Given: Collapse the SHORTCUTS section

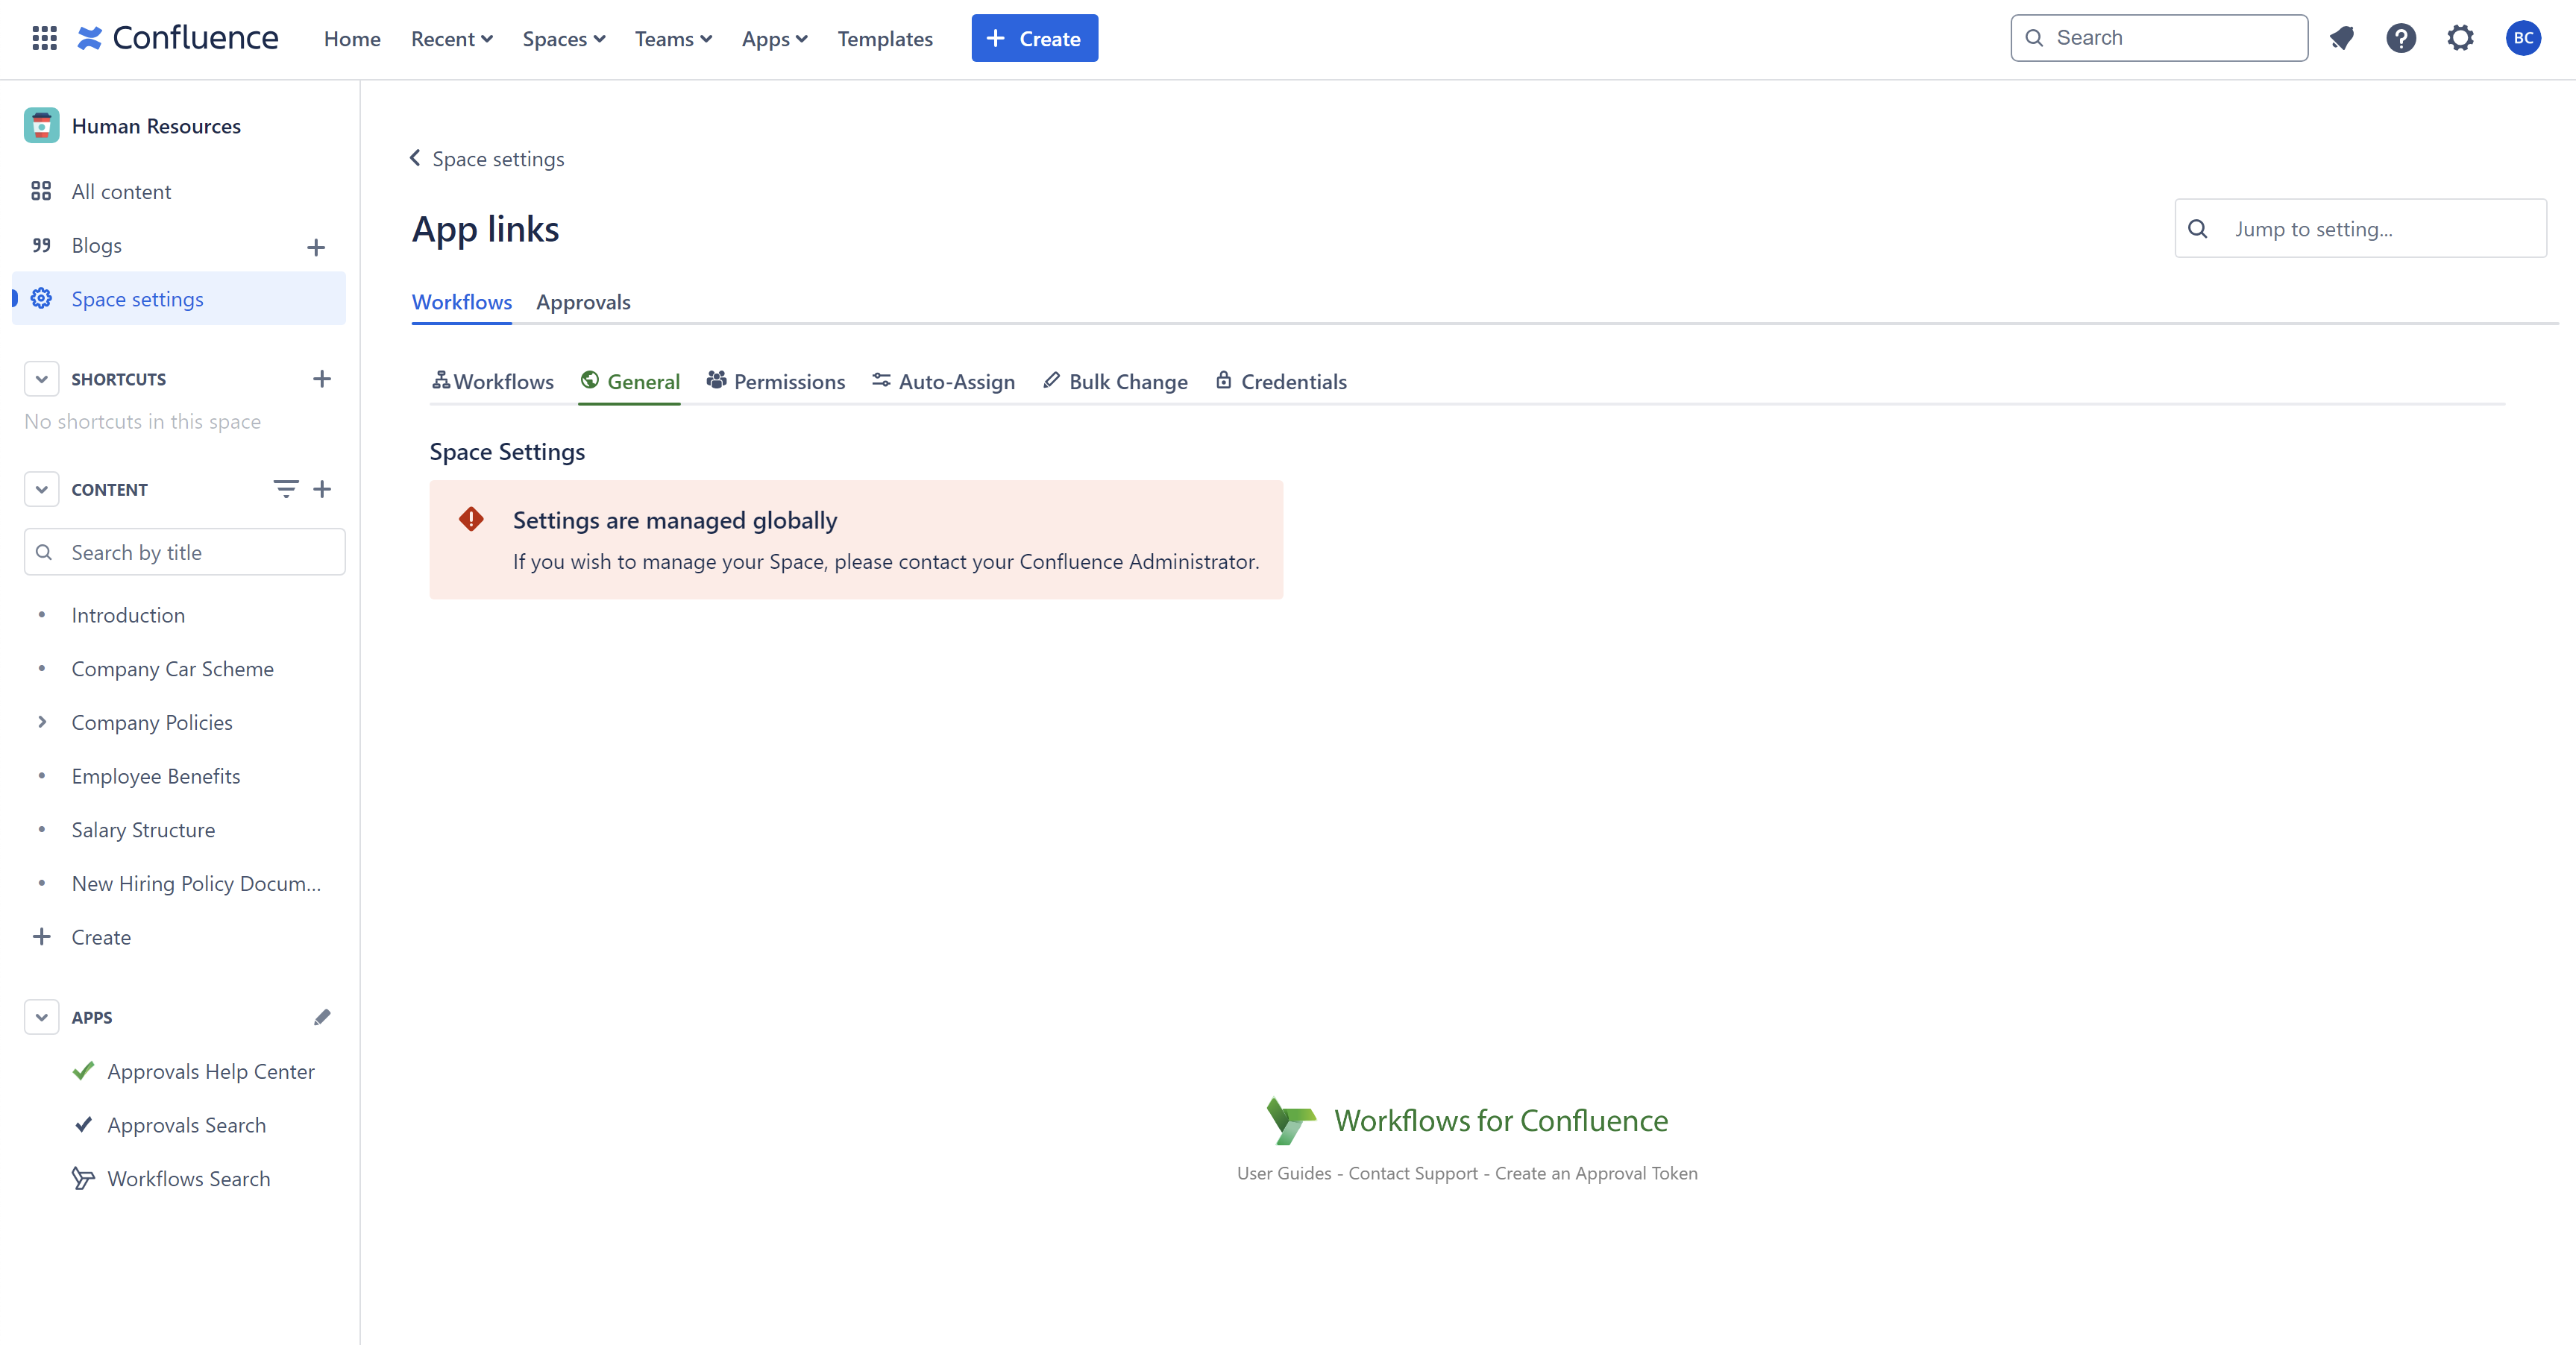Looking at the screenshot, I should point(41,379).
